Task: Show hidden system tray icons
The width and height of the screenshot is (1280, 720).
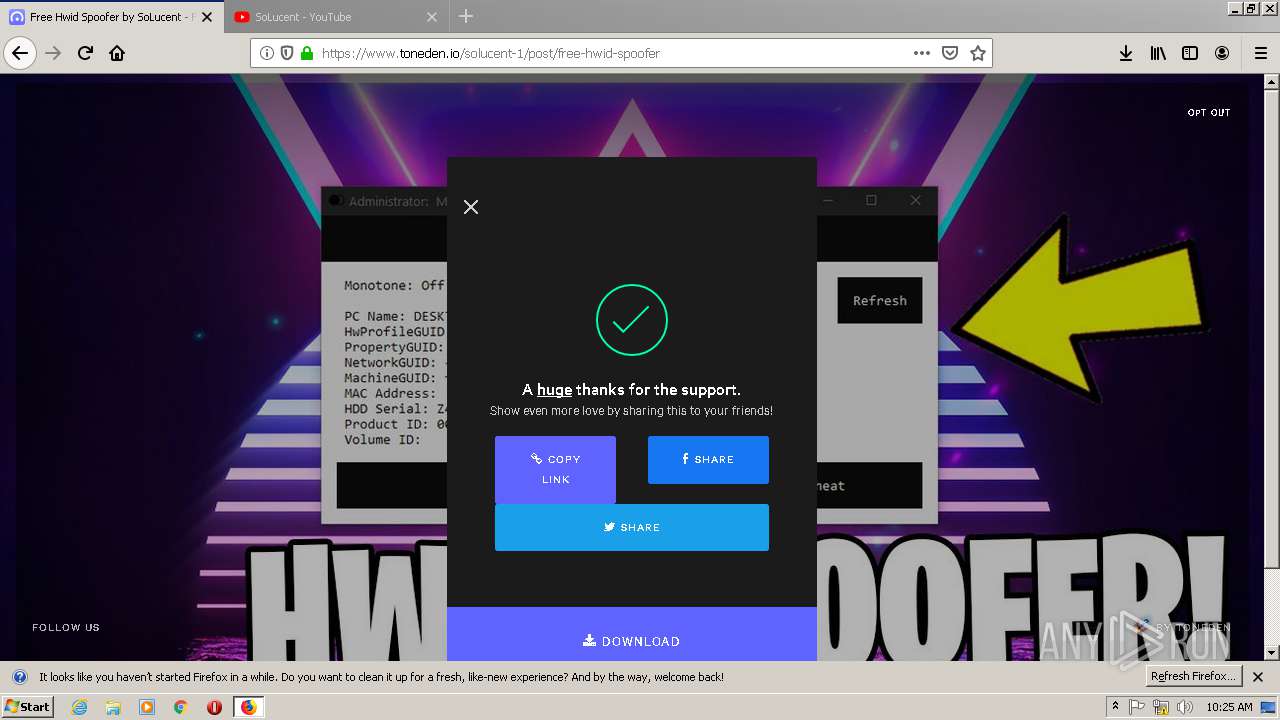Action: pyautogui.click(x=1115, y=707)
